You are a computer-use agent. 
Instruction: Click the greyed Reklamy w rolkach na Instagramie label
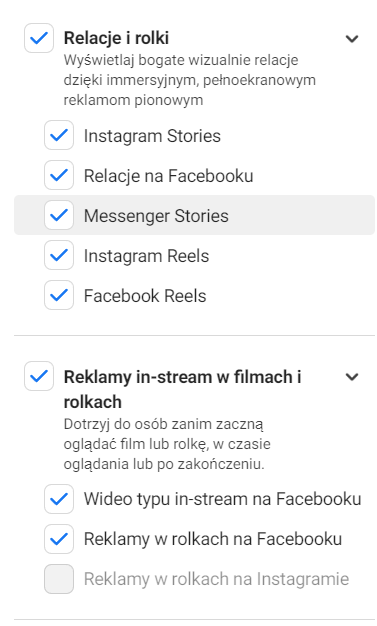tap(216, 579)
